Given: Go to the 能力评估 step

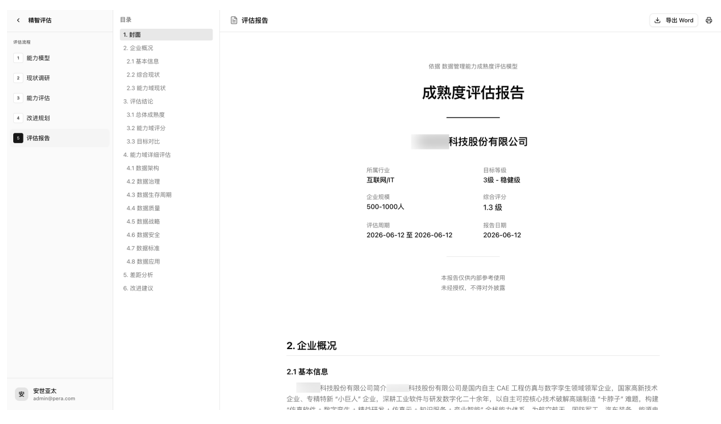Looking at the screenshot, I should pos(60,98).
